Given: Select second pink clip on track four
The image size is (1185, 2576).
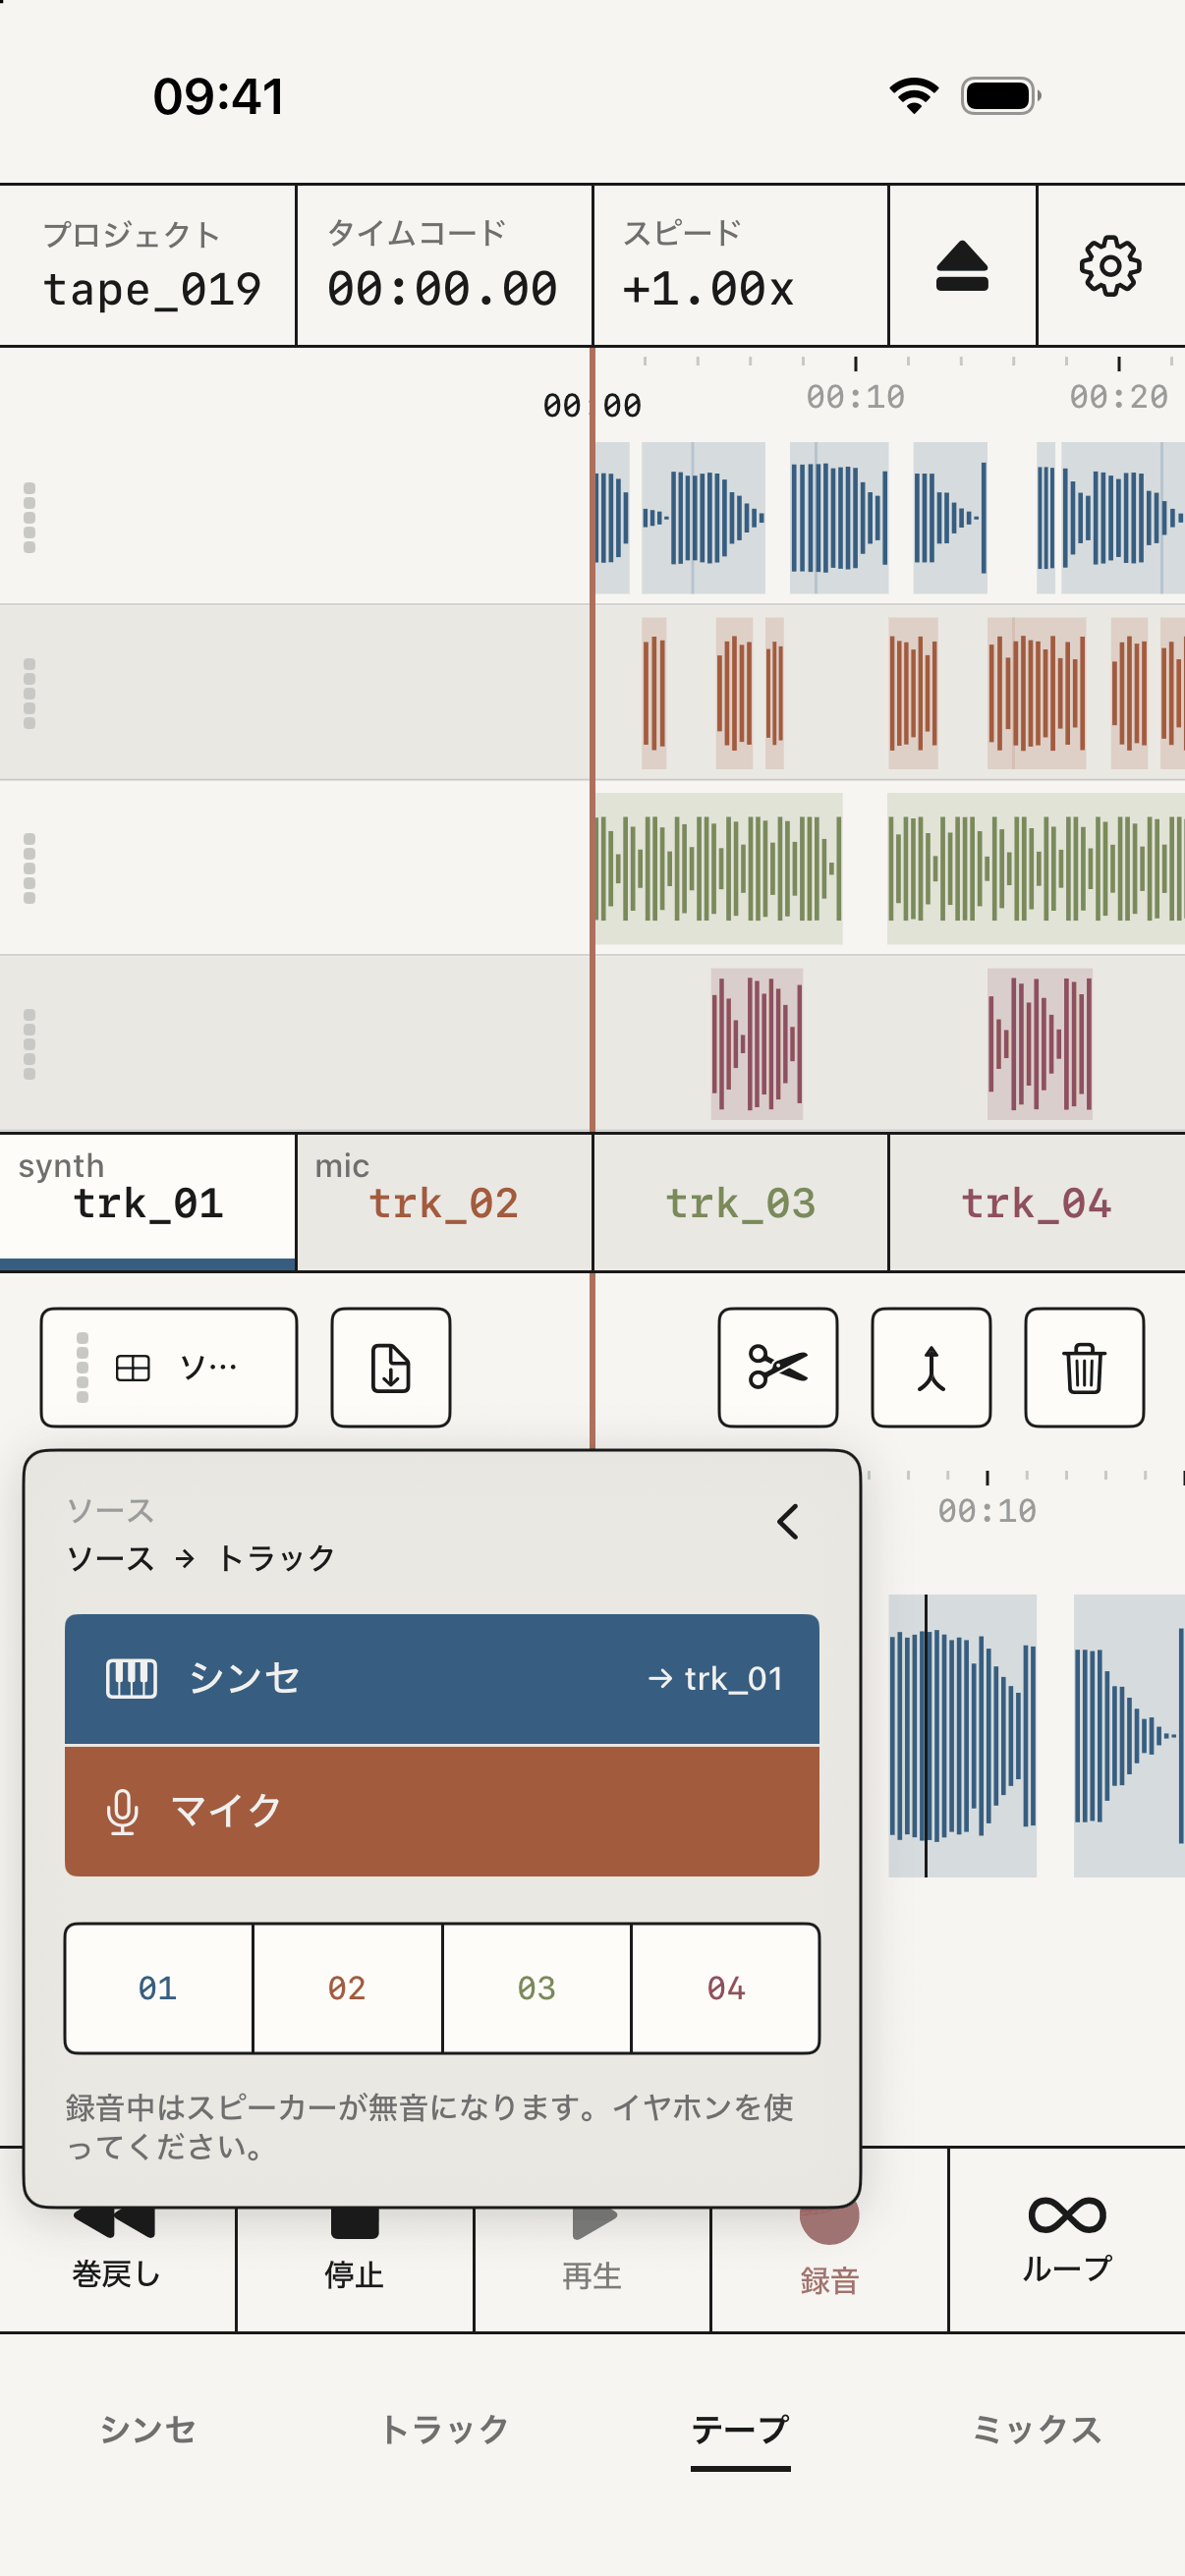Looking at the screenshot, I should [x=1040, y=1044].
